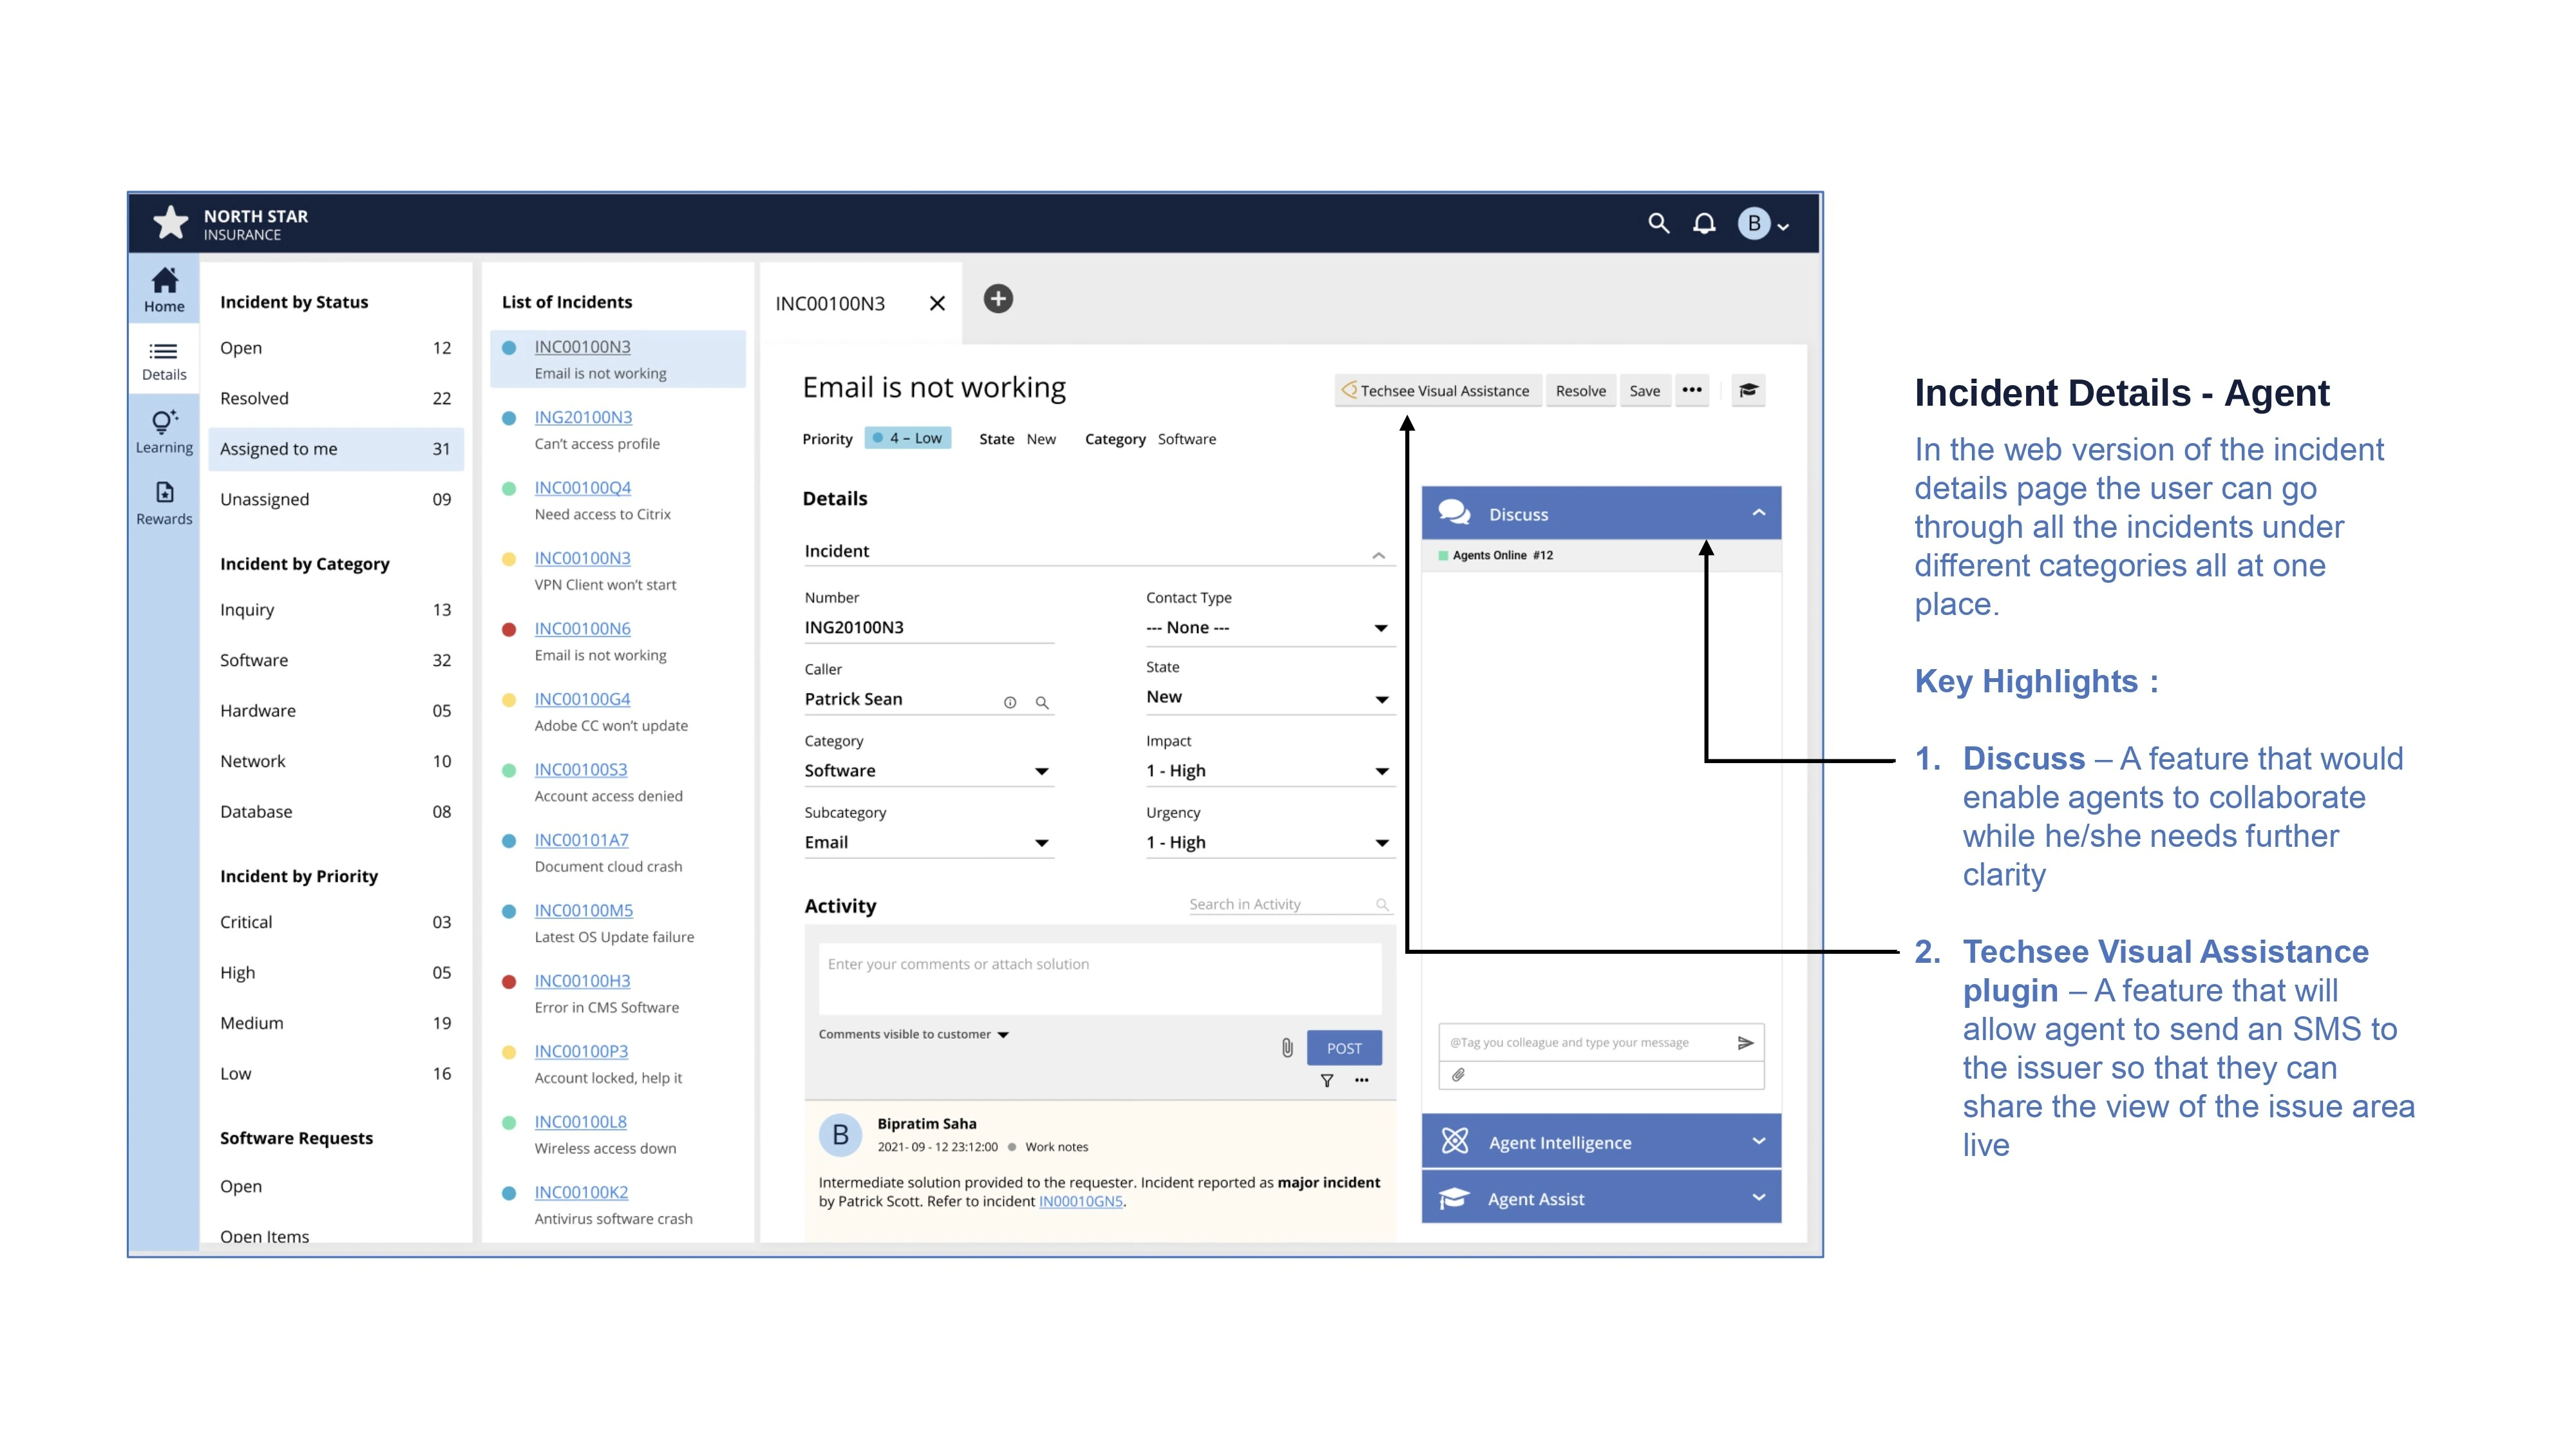The width and height of the screenshot is (2576, 1449).
Task: Click the comments text area
Action: [x=1100, y=979]
